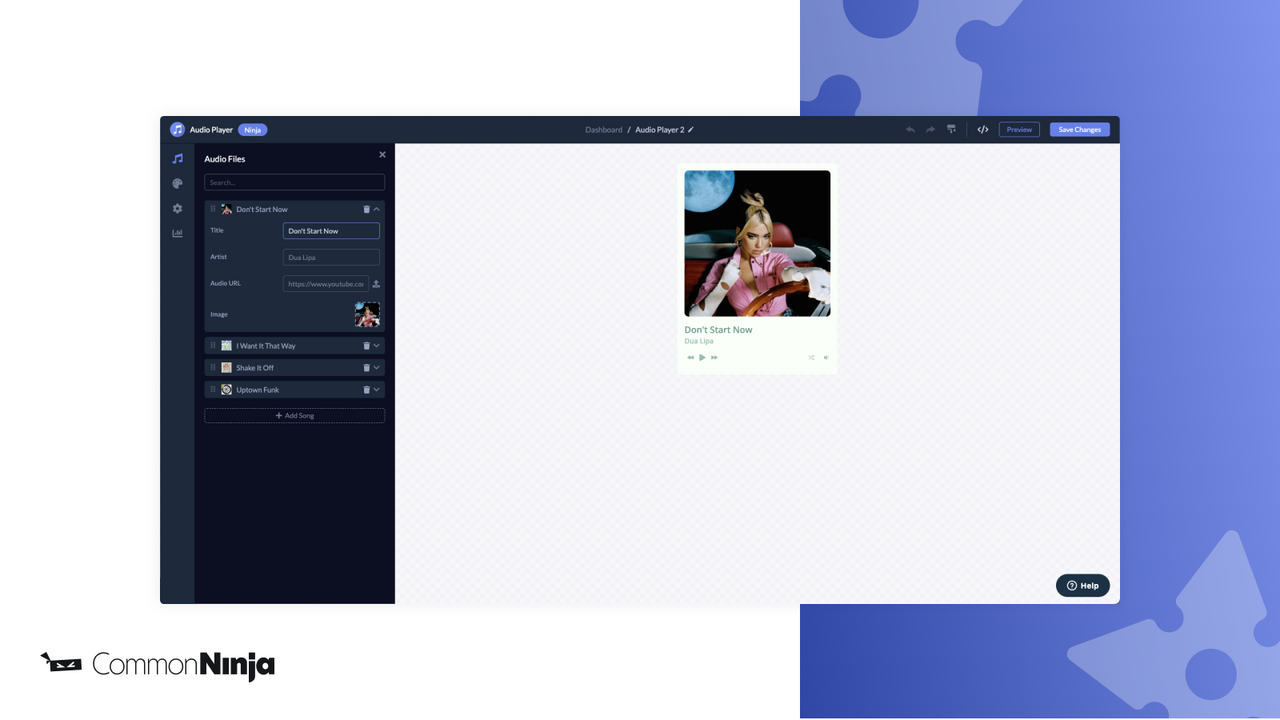
Task: Expand the Uptown Funk row
Action: point(377,389)
